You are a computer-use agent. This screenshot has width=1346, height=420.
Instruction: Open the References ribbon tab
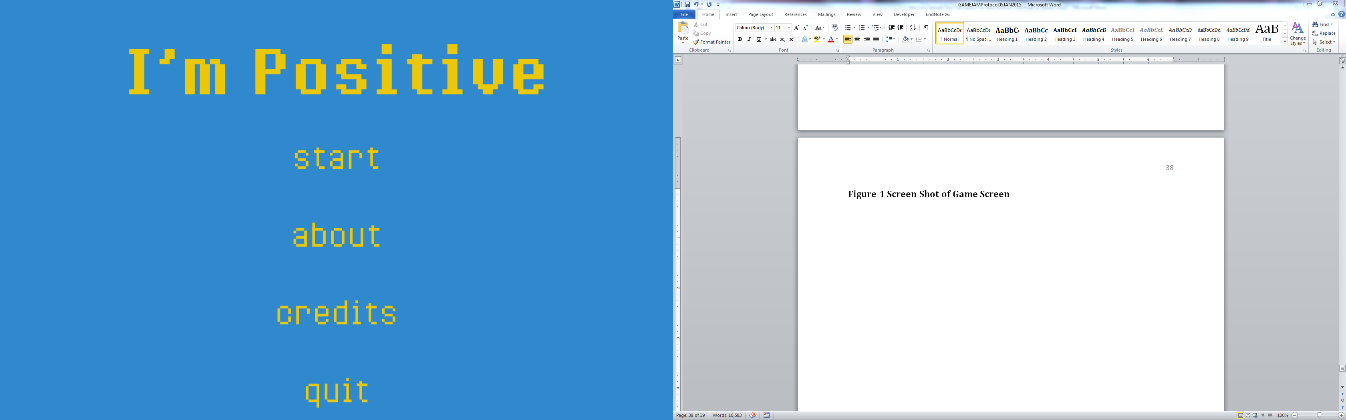[x=796, y=15]
